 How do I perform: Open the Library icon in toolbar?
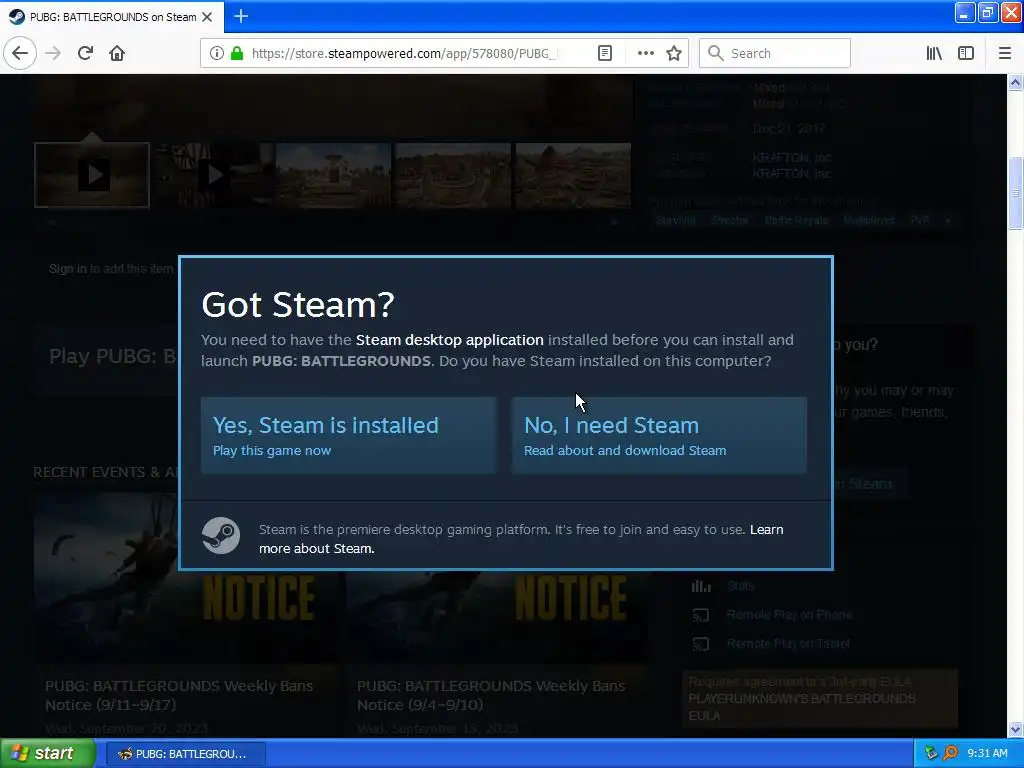[x=934, y=53]
